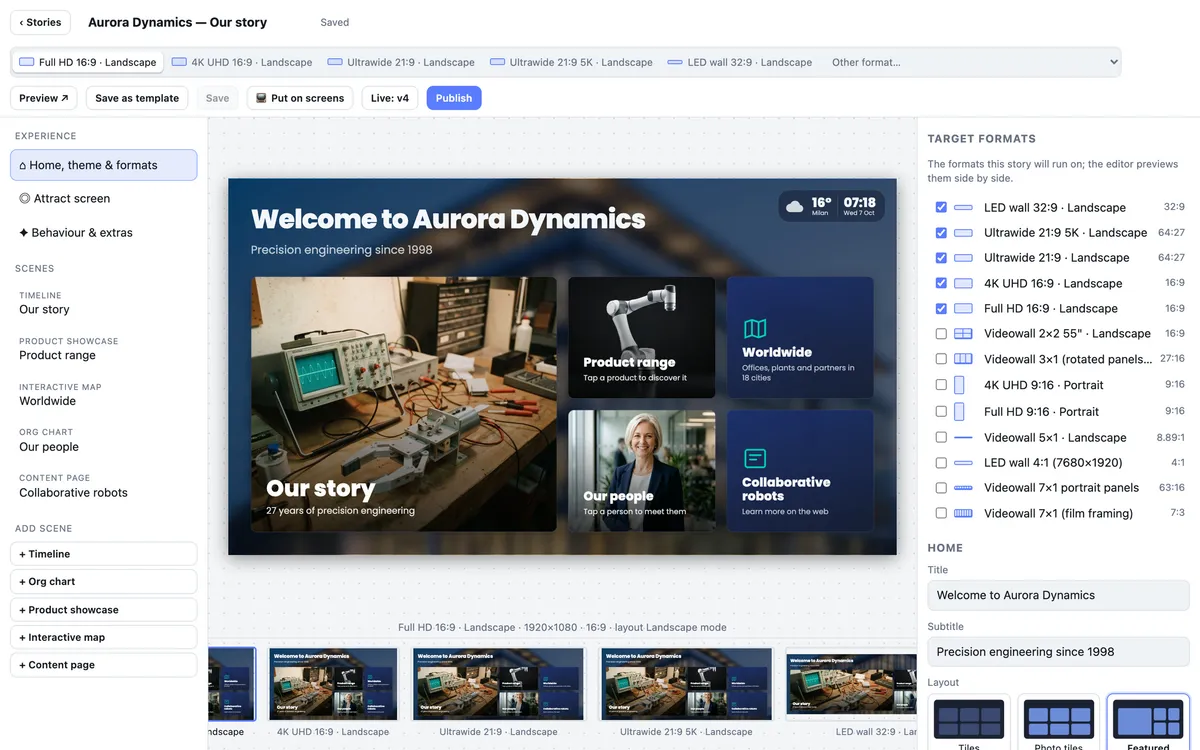Viewport: 1200px width, 750px height.
Task: Click the Ultrawide 21:9 5K format icon in the list
Action: [x=963, y=233]
